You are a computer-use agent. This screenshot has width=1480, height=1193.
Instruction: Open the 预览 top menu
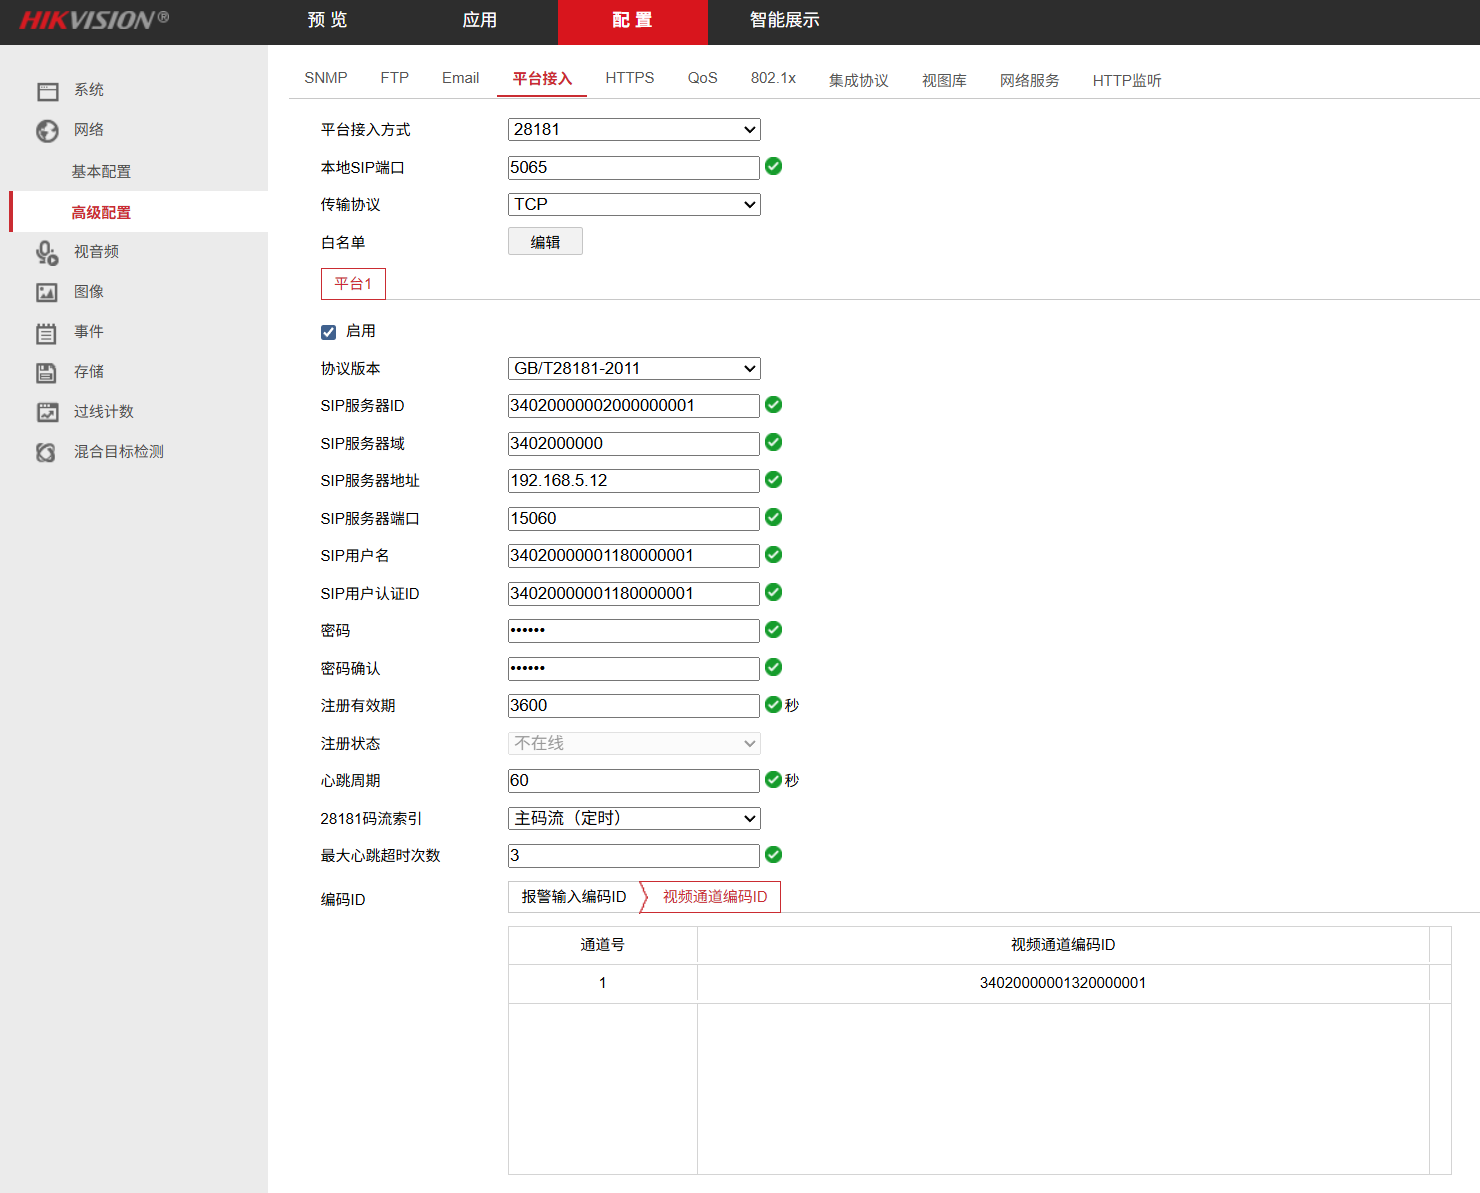(x=327, y=21)
